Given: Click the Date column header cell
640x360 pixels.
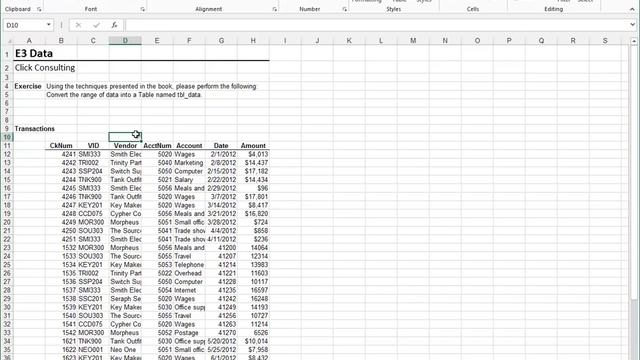Looking at the screenshot, I should (221, 146).
